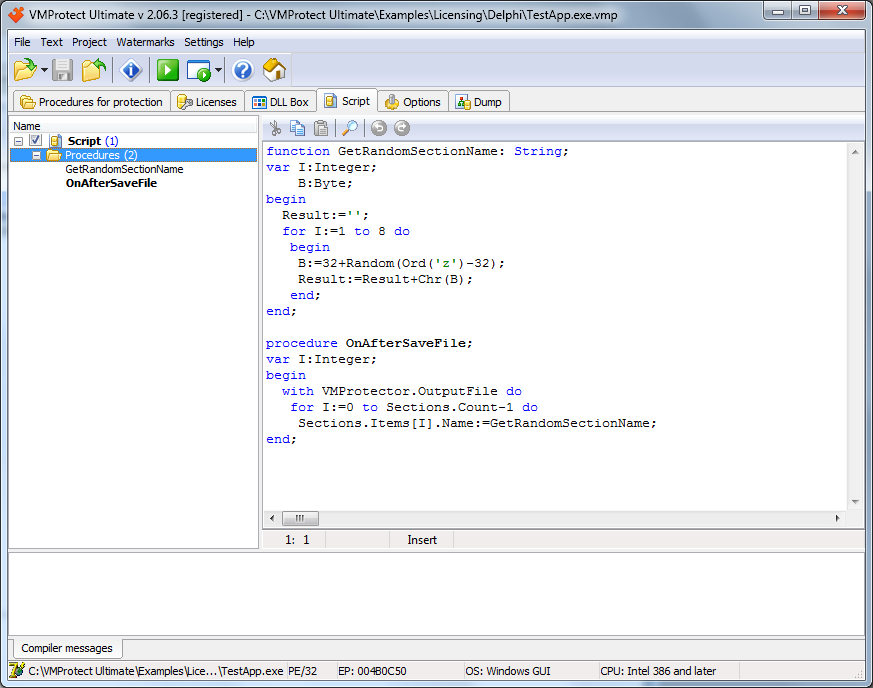Viewport: 873px width, 688px height.
Task: Click the 1: 1 cursor position indicator
Action: [297, 540]
